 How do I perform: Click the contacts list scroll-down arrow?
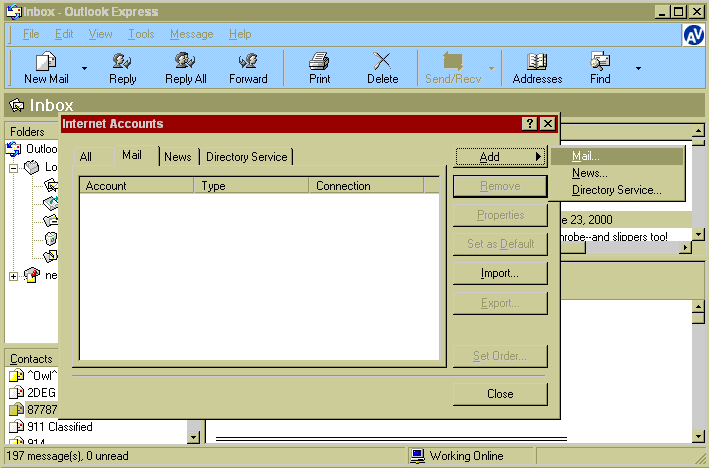point(194,437)
